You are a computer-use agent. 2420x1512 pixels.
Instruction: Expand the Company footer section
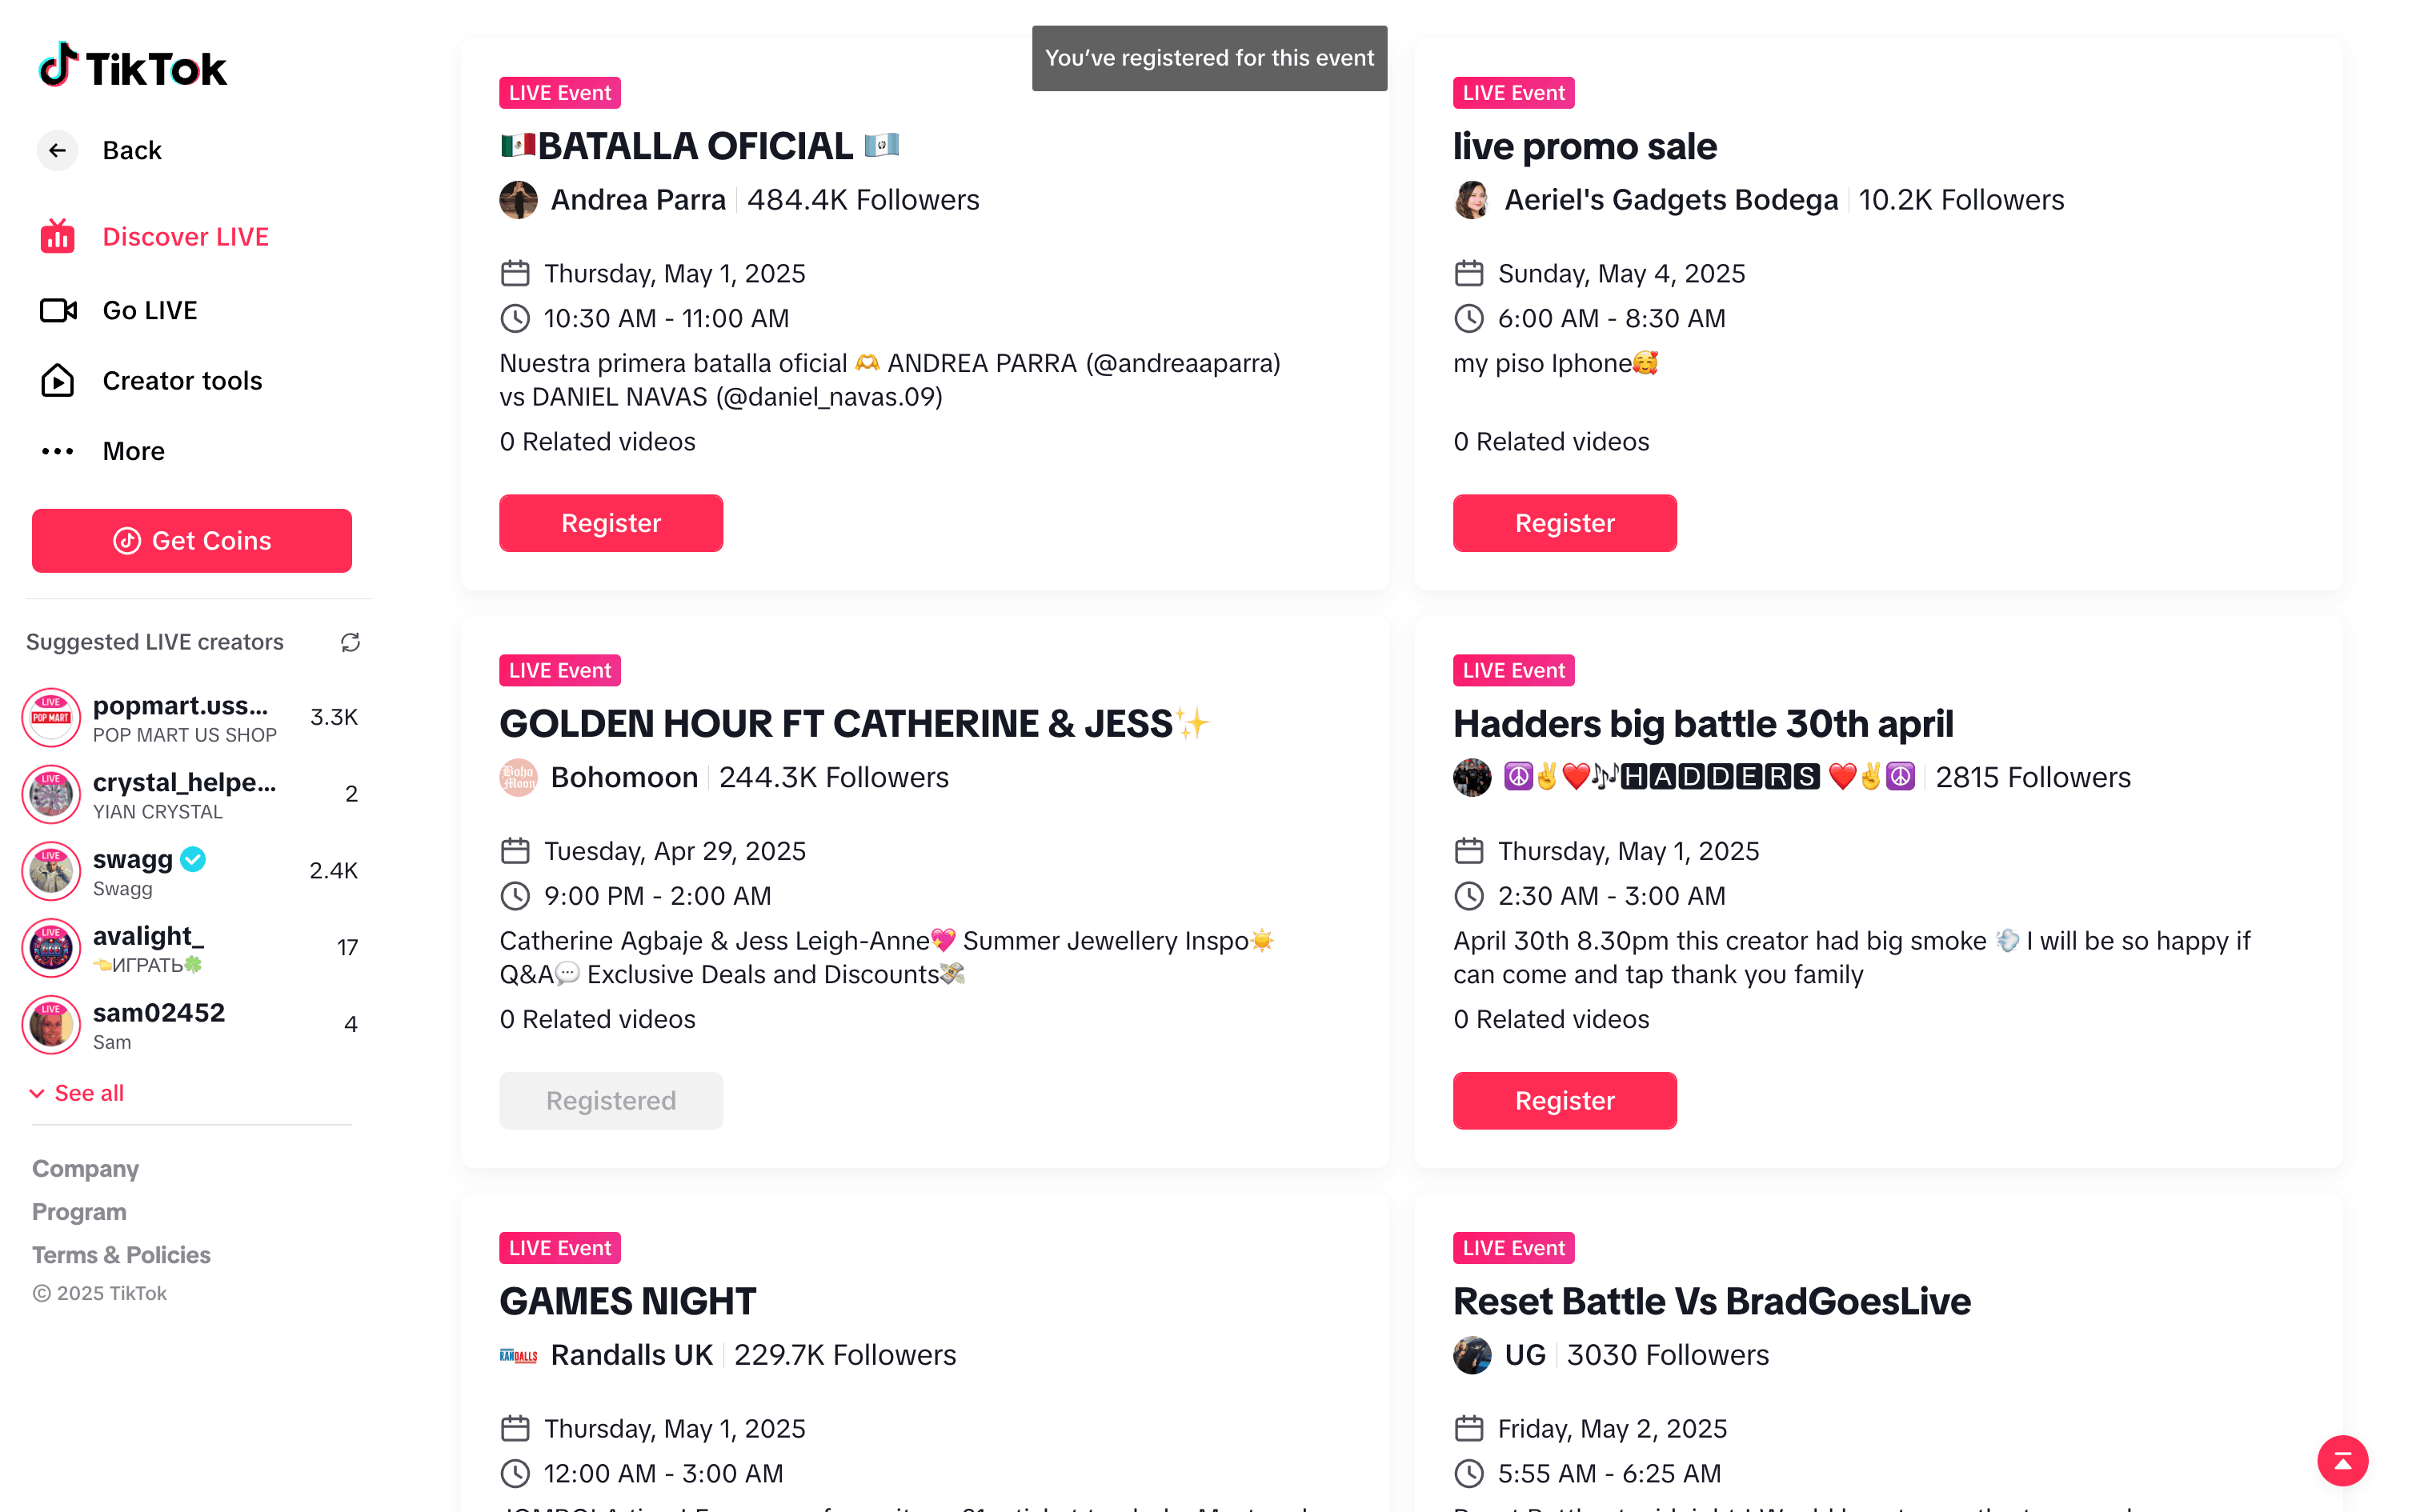click(x=85, y=1168)
